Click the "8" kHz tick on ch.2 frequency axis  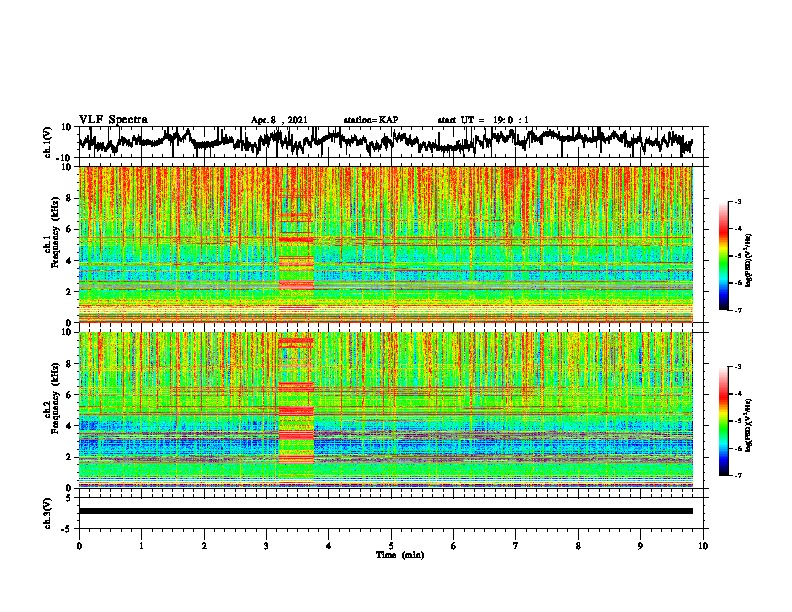[69, 364]
